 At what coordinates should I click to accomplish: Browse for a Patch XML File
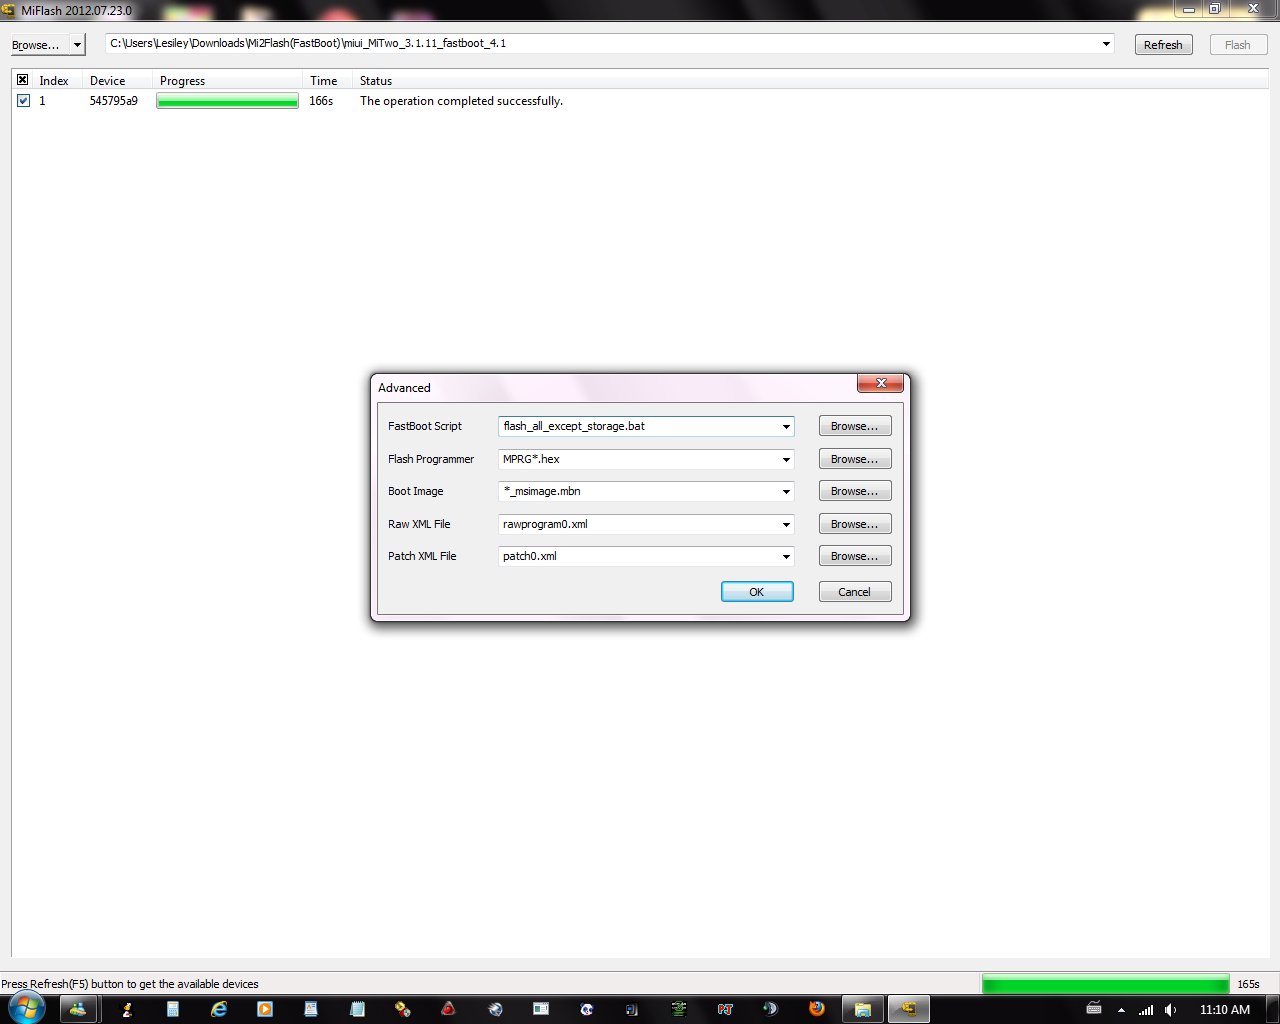point(855,556)
